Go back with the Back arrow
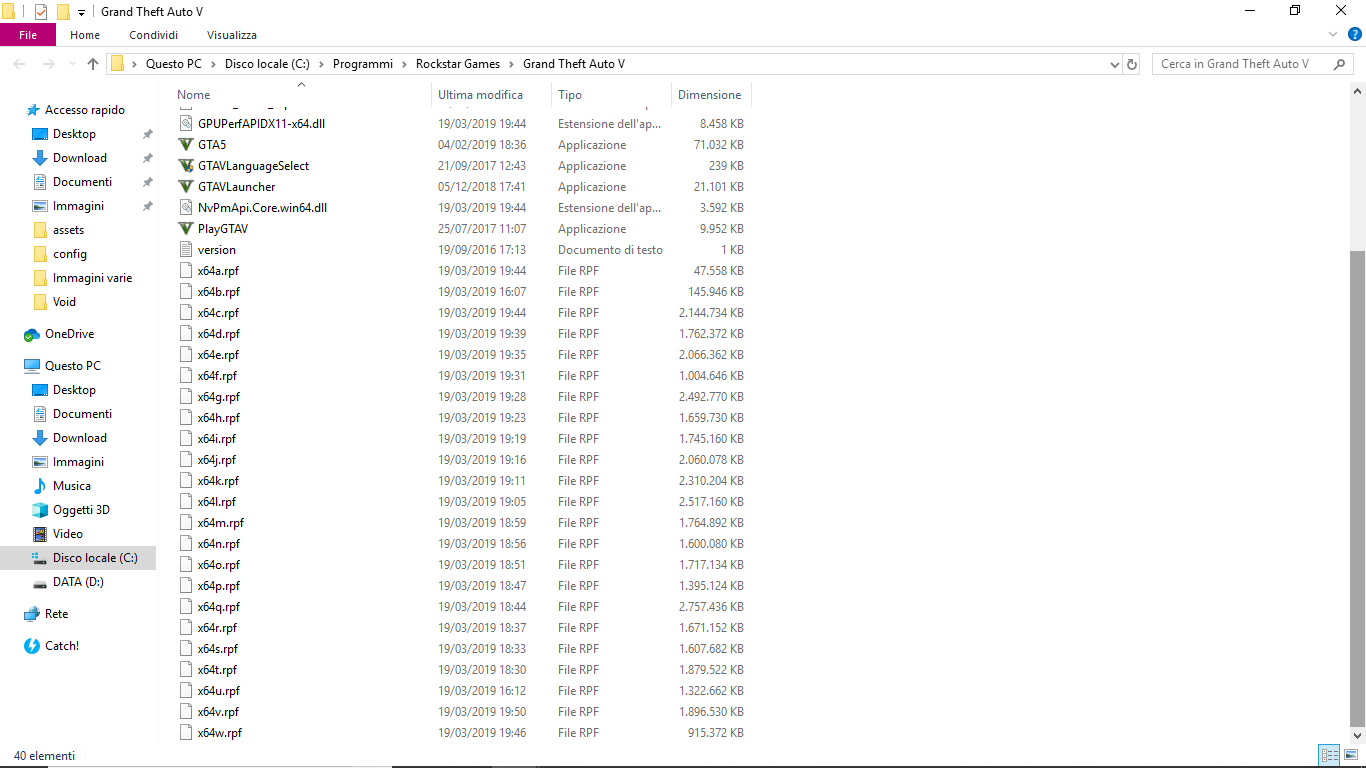Screen dimensions: 1366x768 [x=19, y=64]
